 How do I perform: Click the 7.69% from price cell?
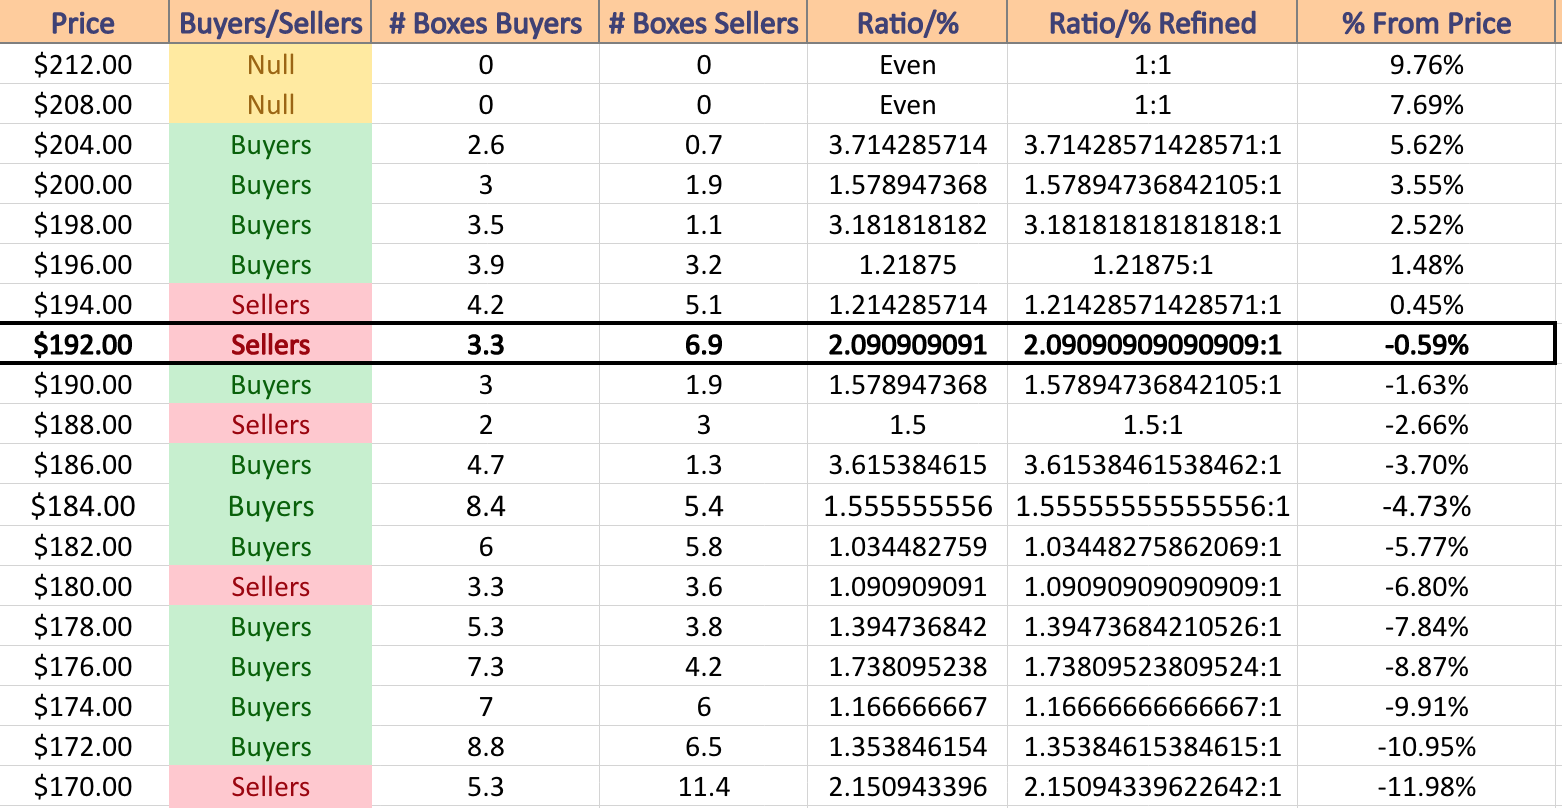tap(1427, 105)
